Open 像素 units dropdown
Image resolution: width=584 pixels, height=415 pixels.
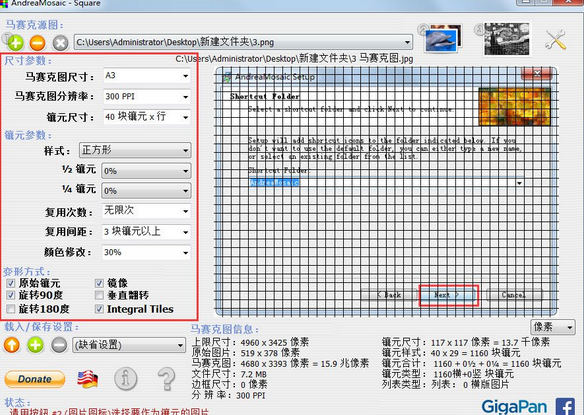(553, 327)
